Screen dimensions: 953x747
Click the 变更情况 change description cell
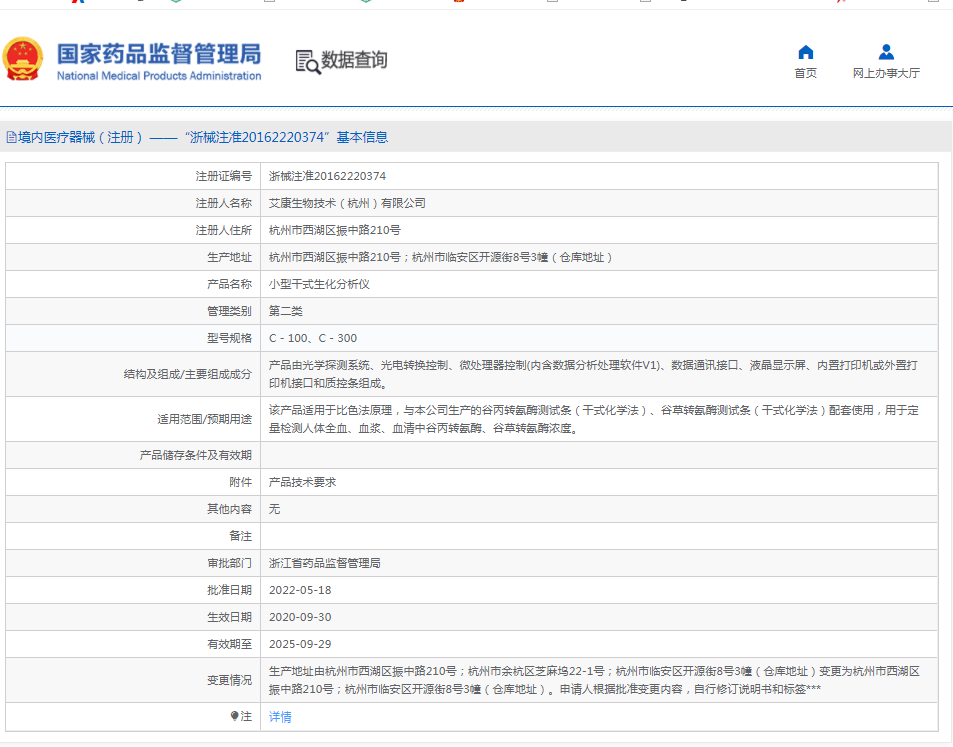600,678
